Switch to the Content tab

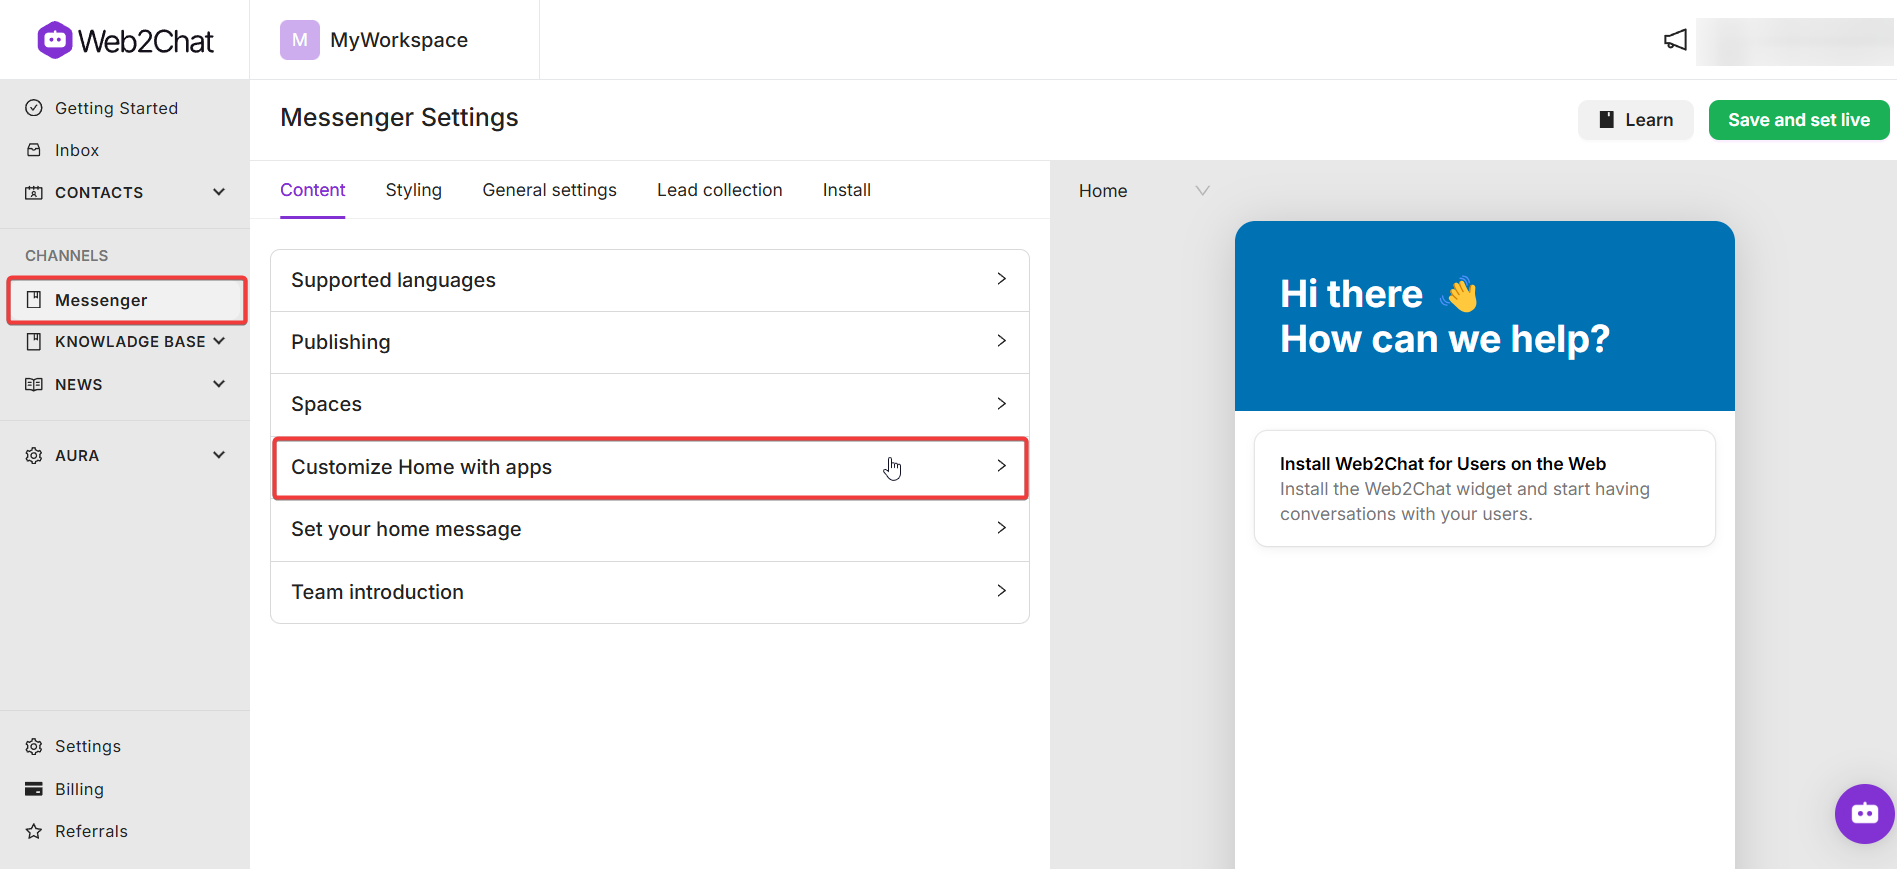click(312, 190)
